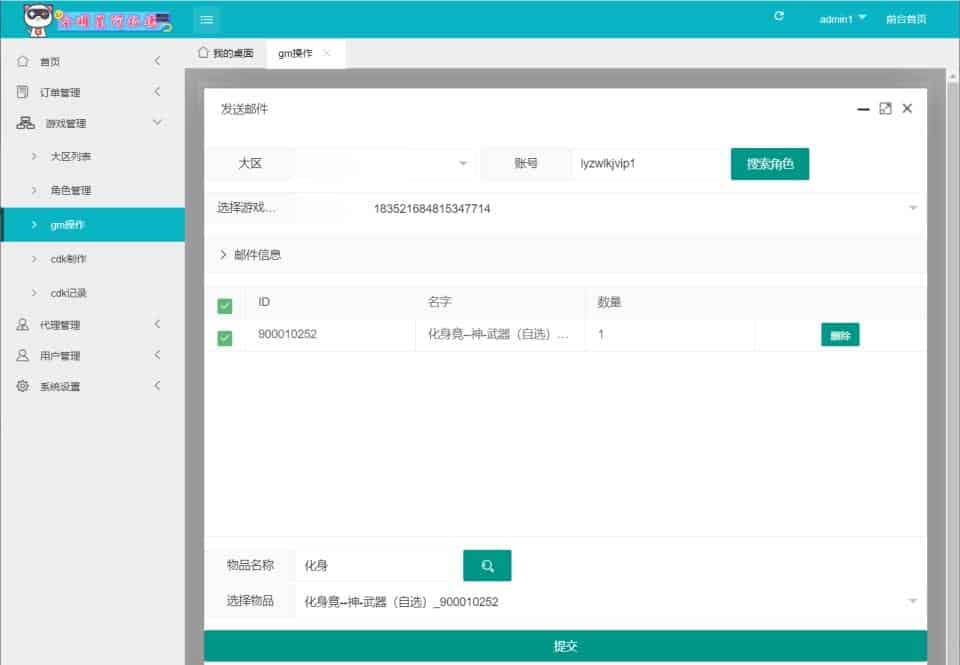960x665 pixels.
Task: Click the item name cell 化身竟--神-武器
Action: pos(500,334)
